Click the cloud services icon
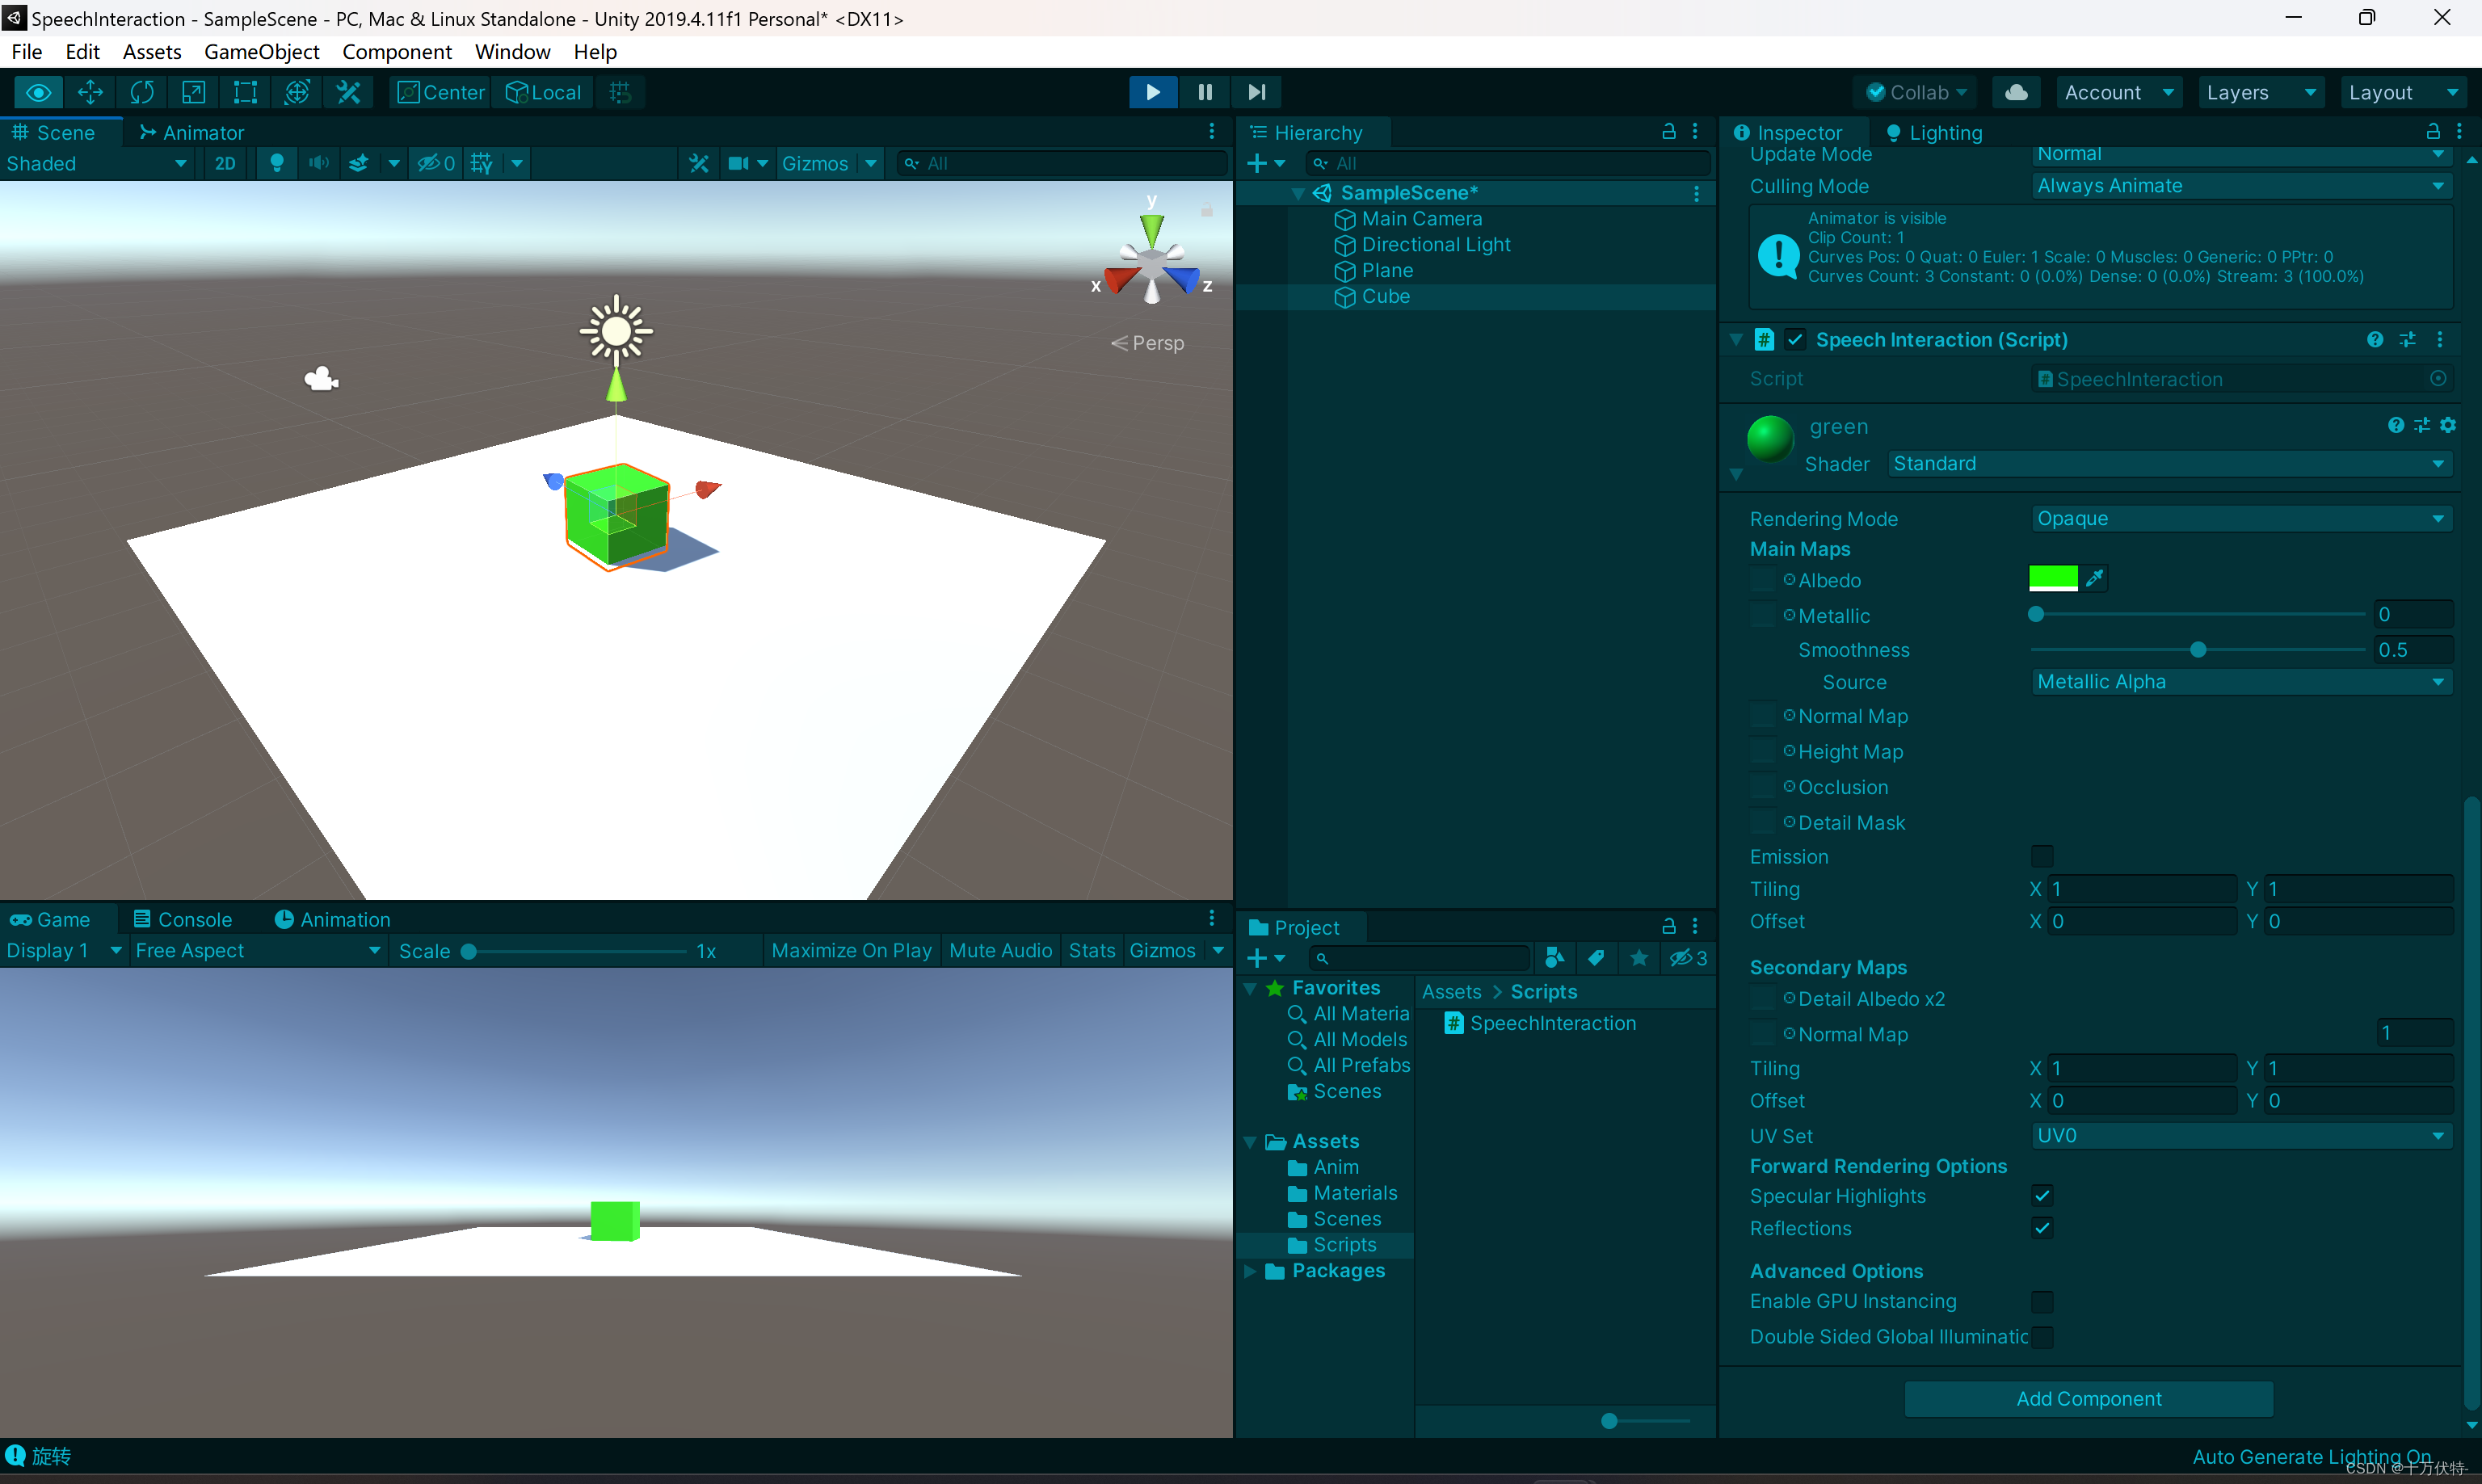Image resolution: width=2482 pixels, height=1484 pixels. [x=2016, y=92]
